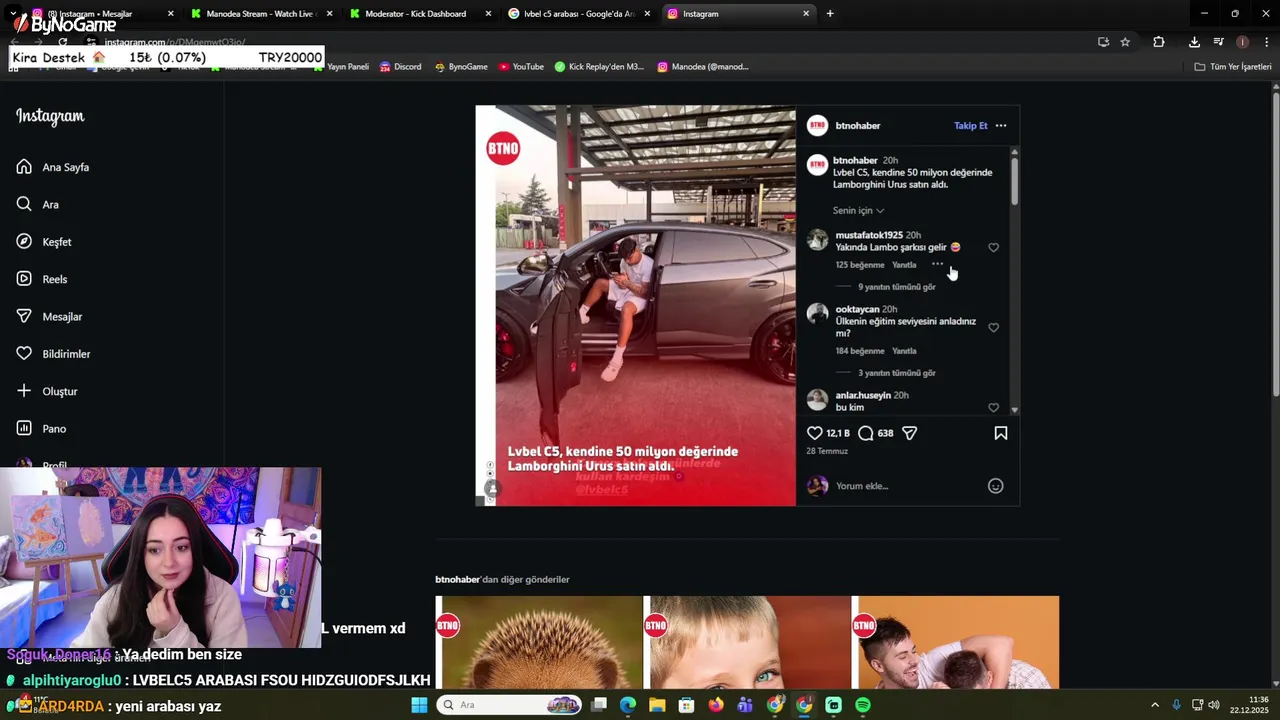Click the Lamborghini Urus post image
This screenshot has width=1280, height=720.
[x=636, y=306]
